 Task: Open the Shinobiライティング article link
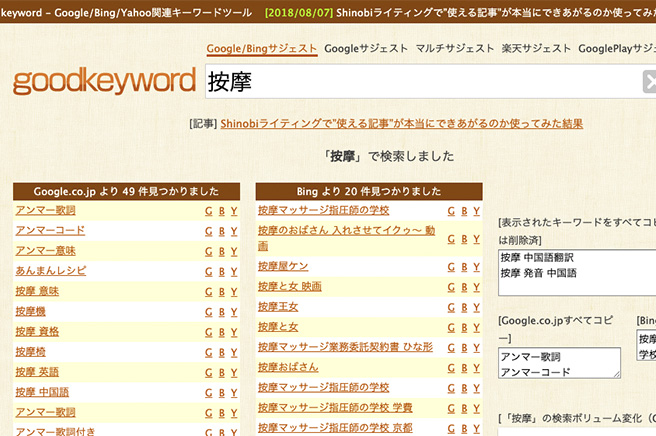click(402, 123)
